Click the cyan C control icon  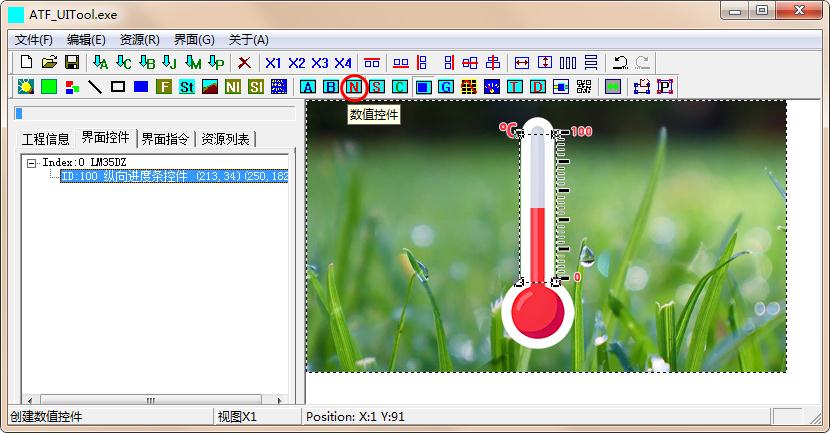400,86
